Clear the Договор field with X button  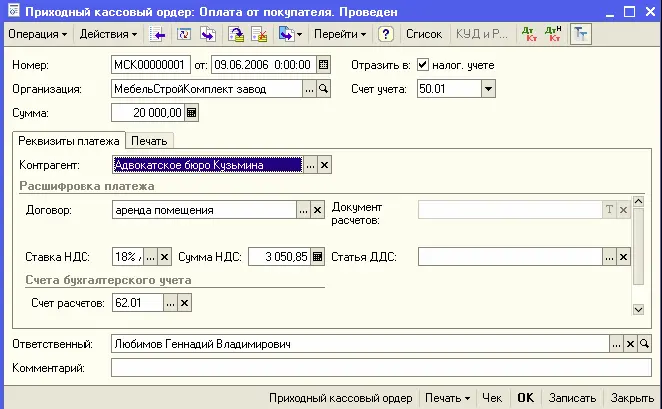pos(317,210)
